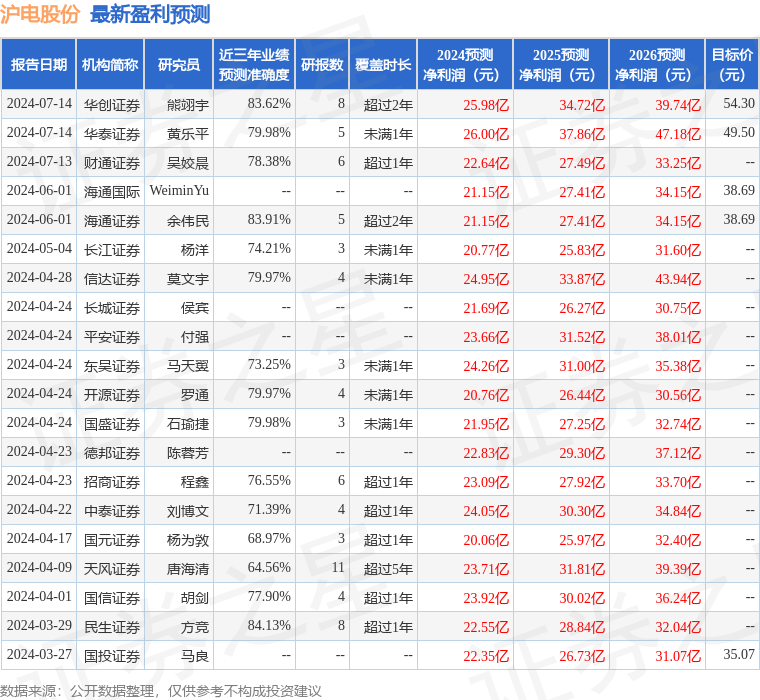760x700 pixels.
Task: Click the 研报数 column header
Action: pyautogui.click(x=322, y=64)
